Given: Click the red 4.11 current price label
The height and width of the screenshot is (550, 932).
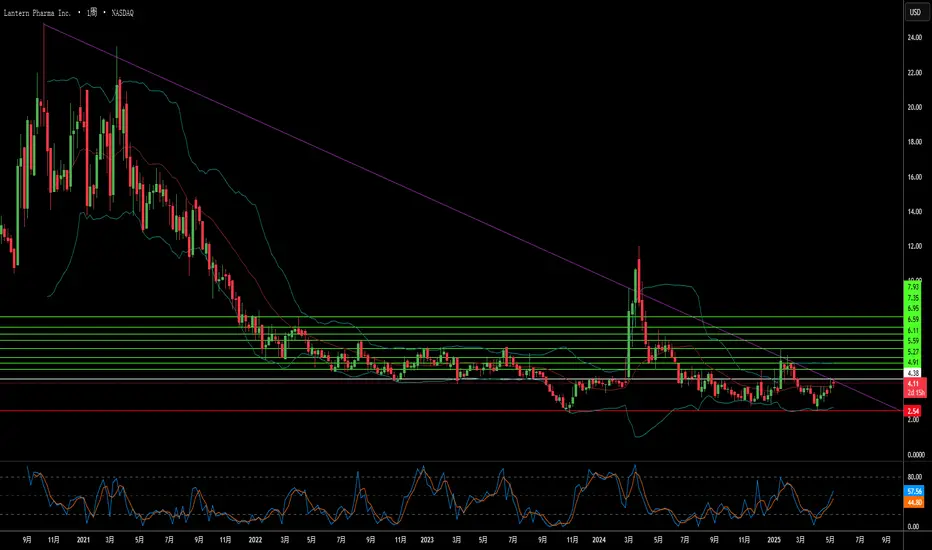Looking at the screenshot, I should [x=913, y=384].
